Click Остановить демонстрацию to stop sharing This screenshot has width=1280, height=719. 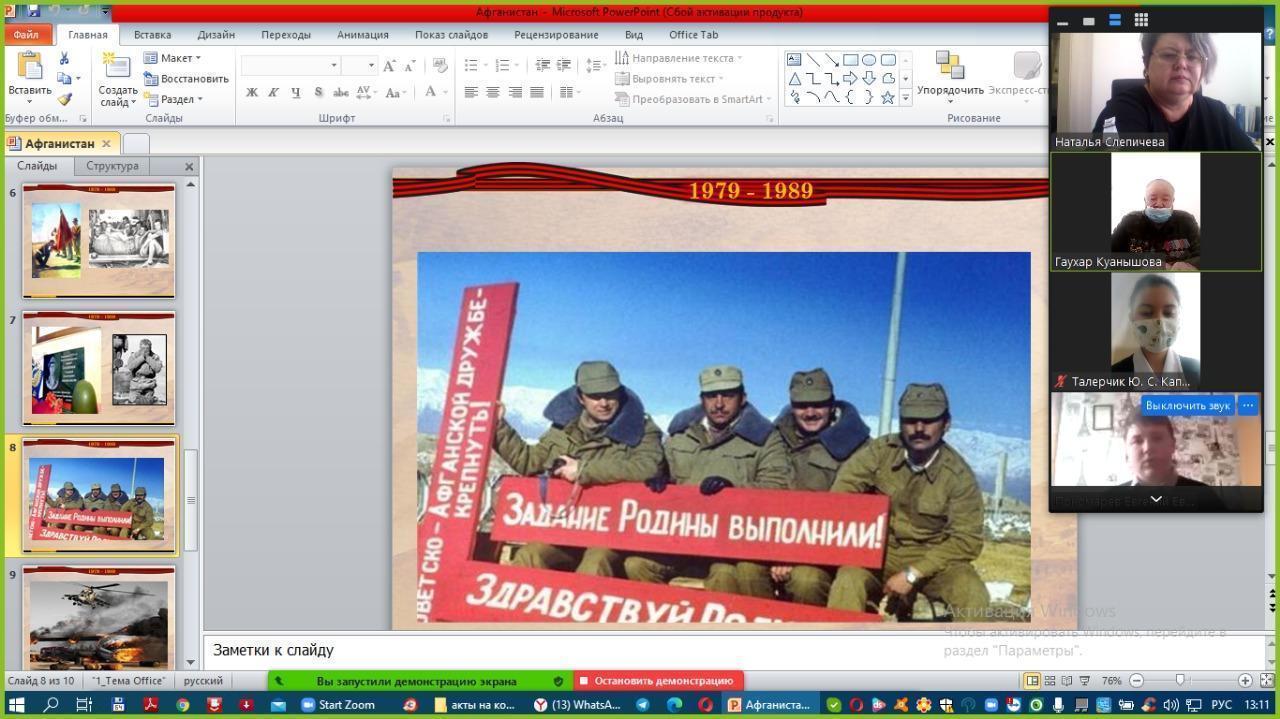click(658, 681)
